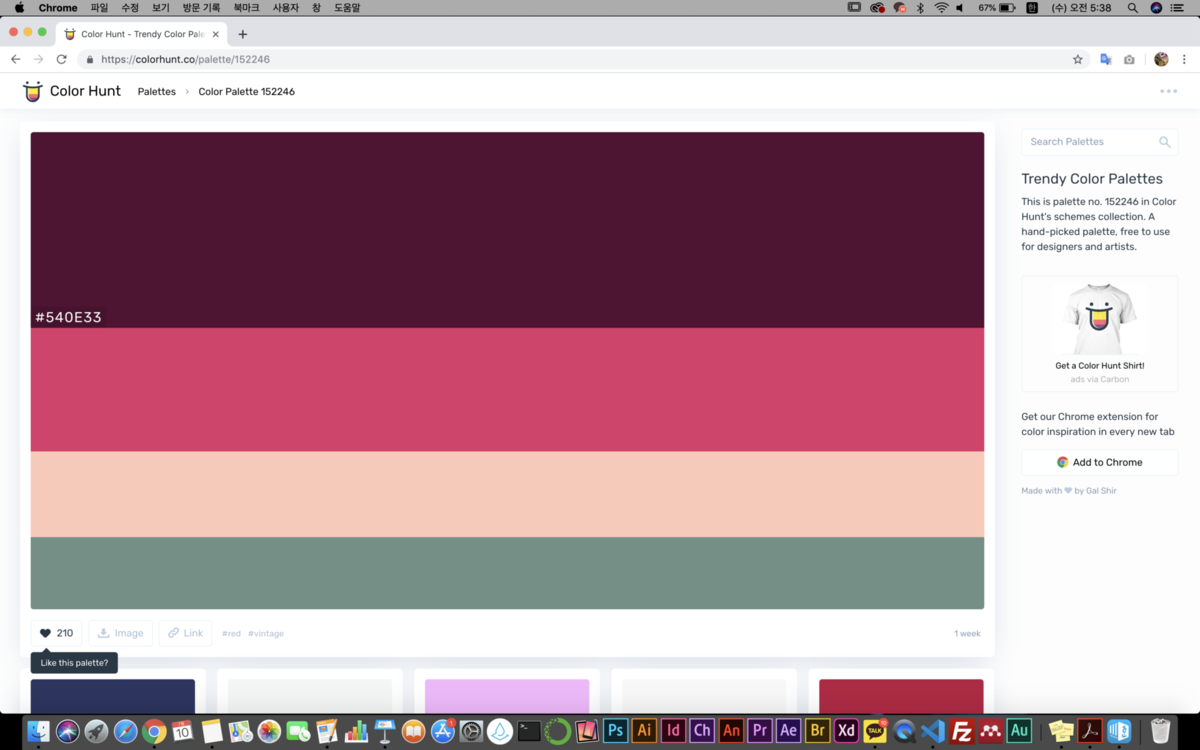Click the magnifier icon in Search Palettes box

(x=1164, y=141)
